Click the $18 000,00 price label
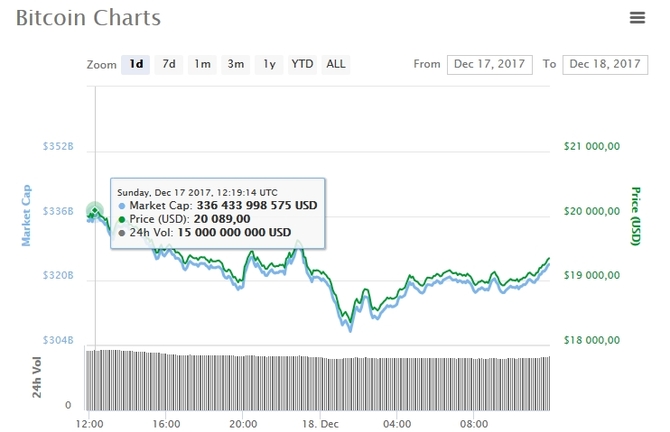The image size is (670, 432). [592, 340]
